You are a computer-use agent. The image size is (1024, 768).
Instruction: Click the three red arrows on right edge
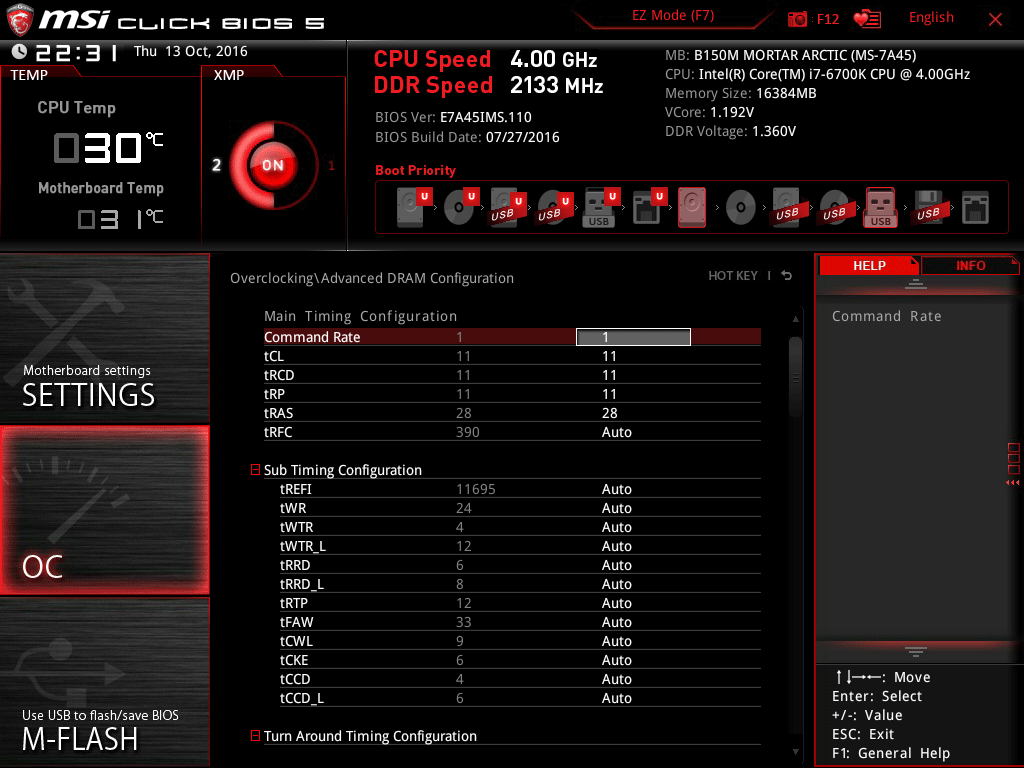tap(1012, 483)
